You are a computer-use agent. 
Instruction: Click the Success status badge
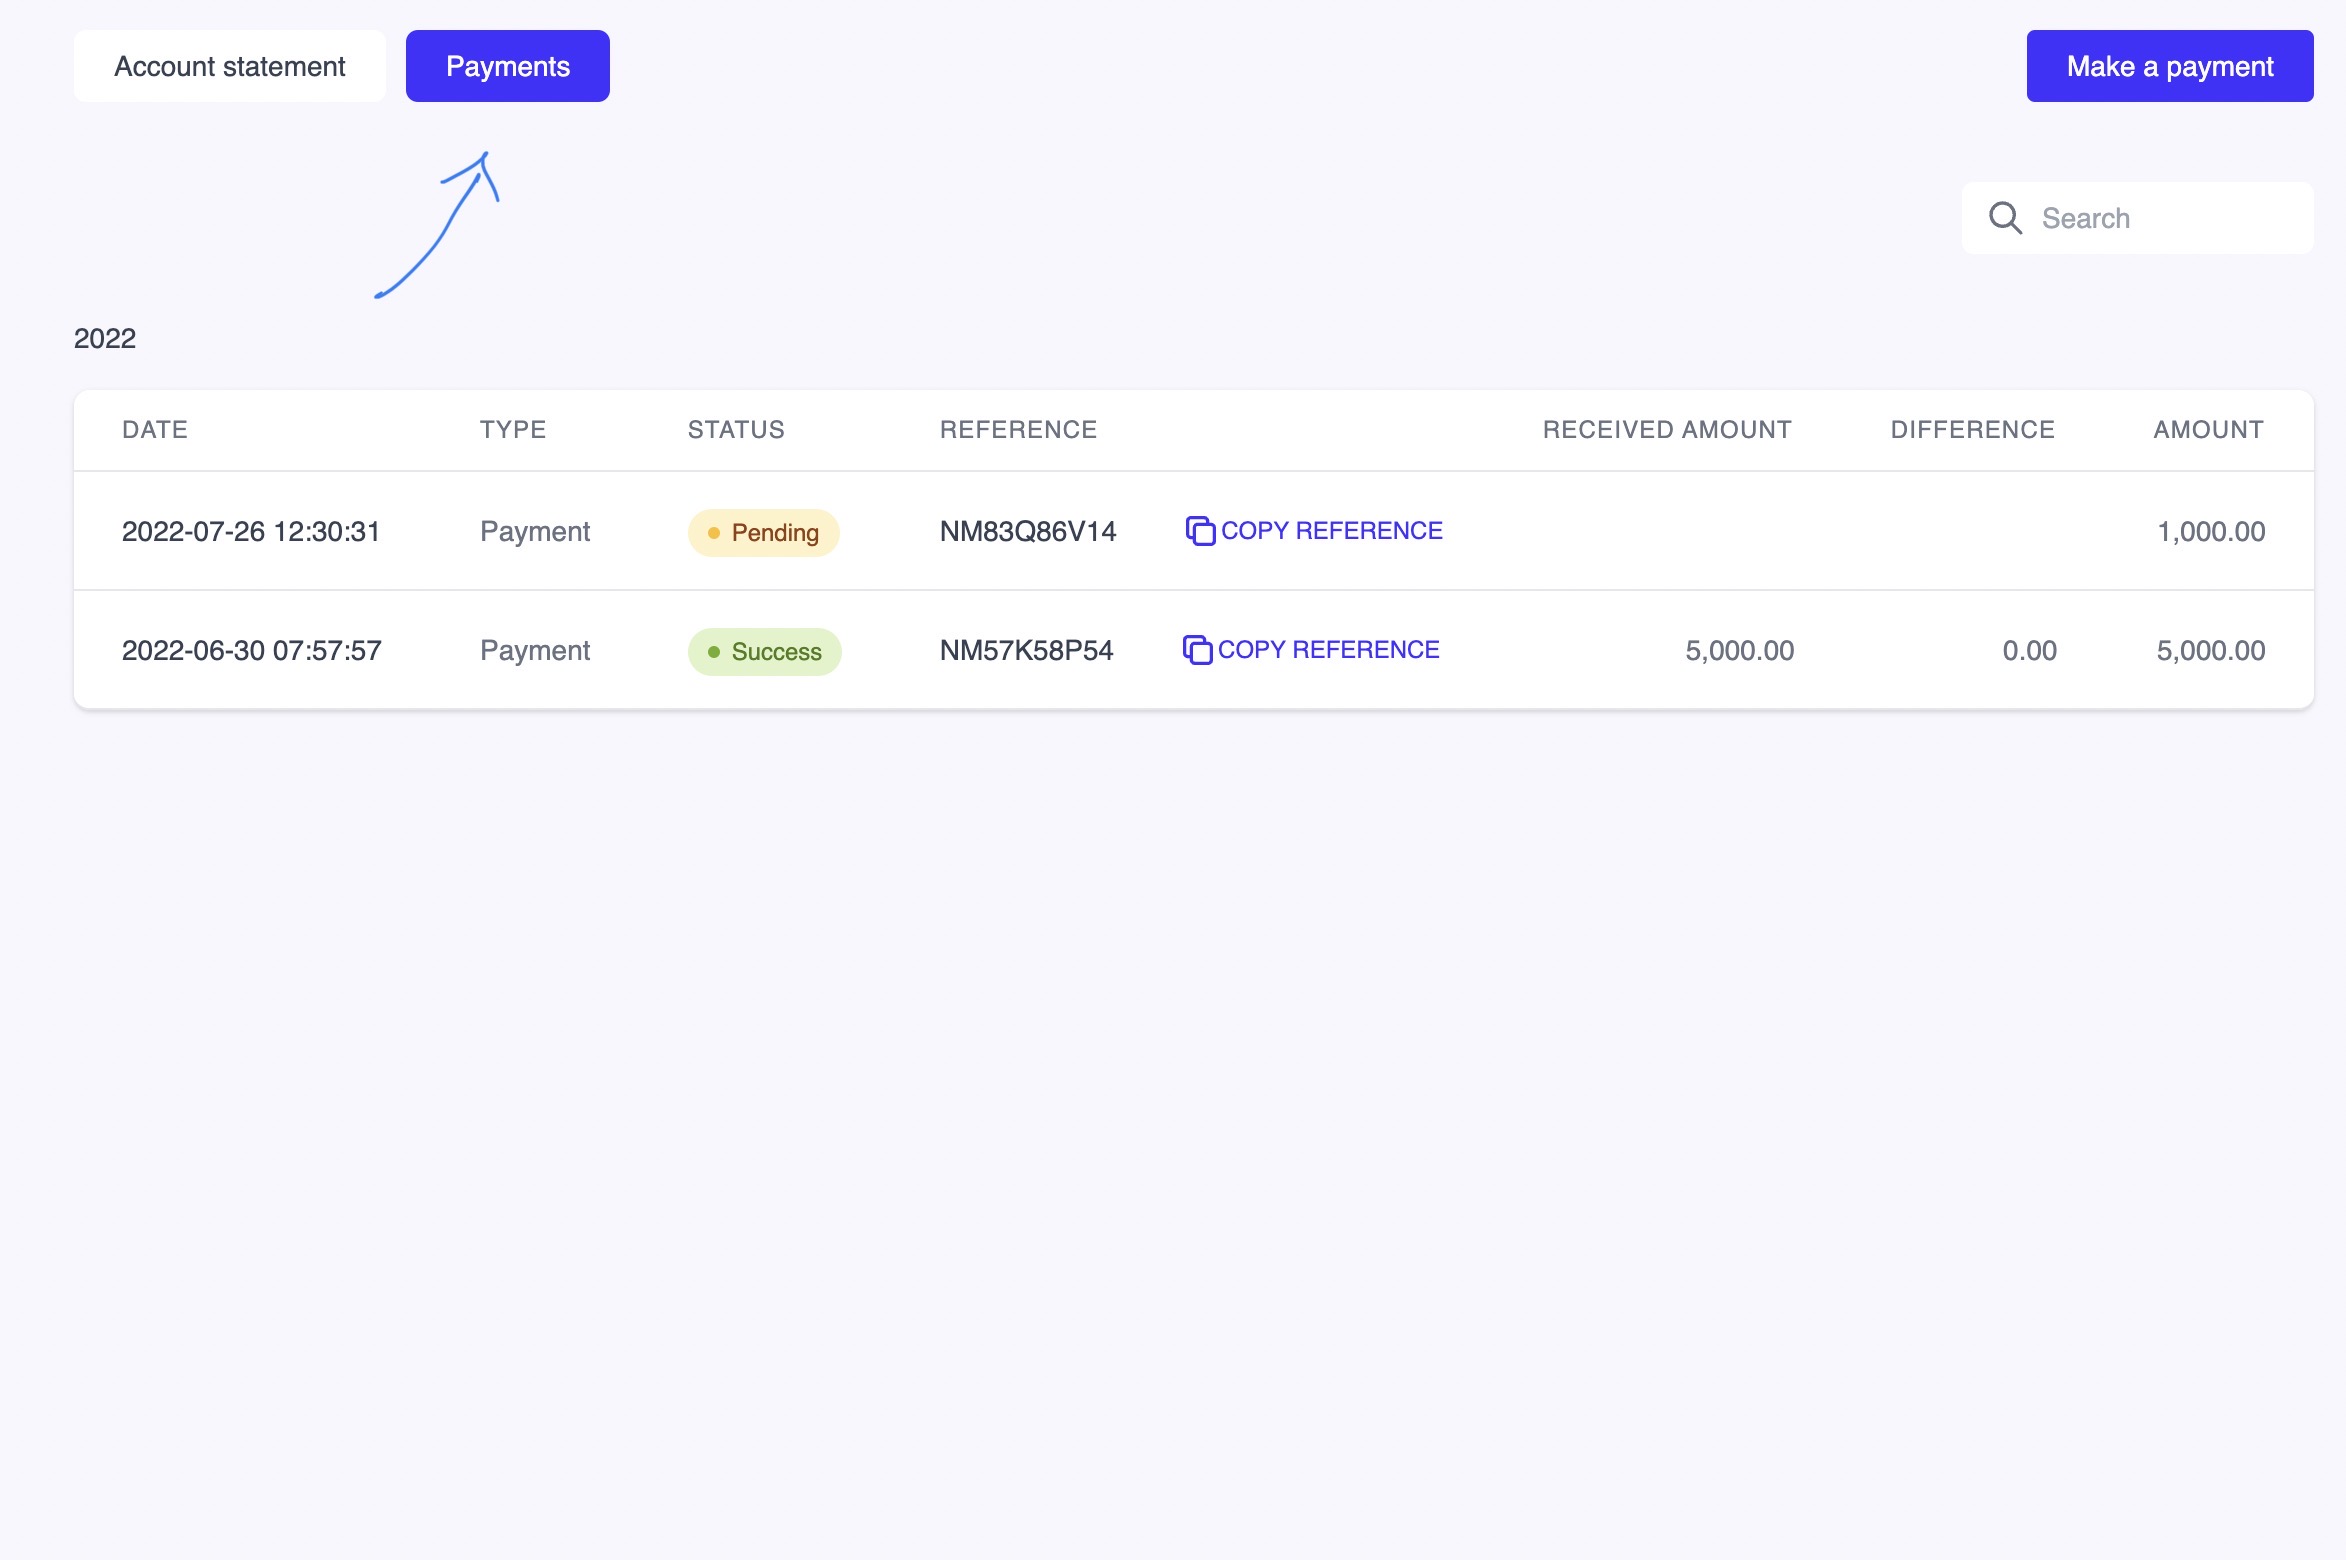point(764,651)
